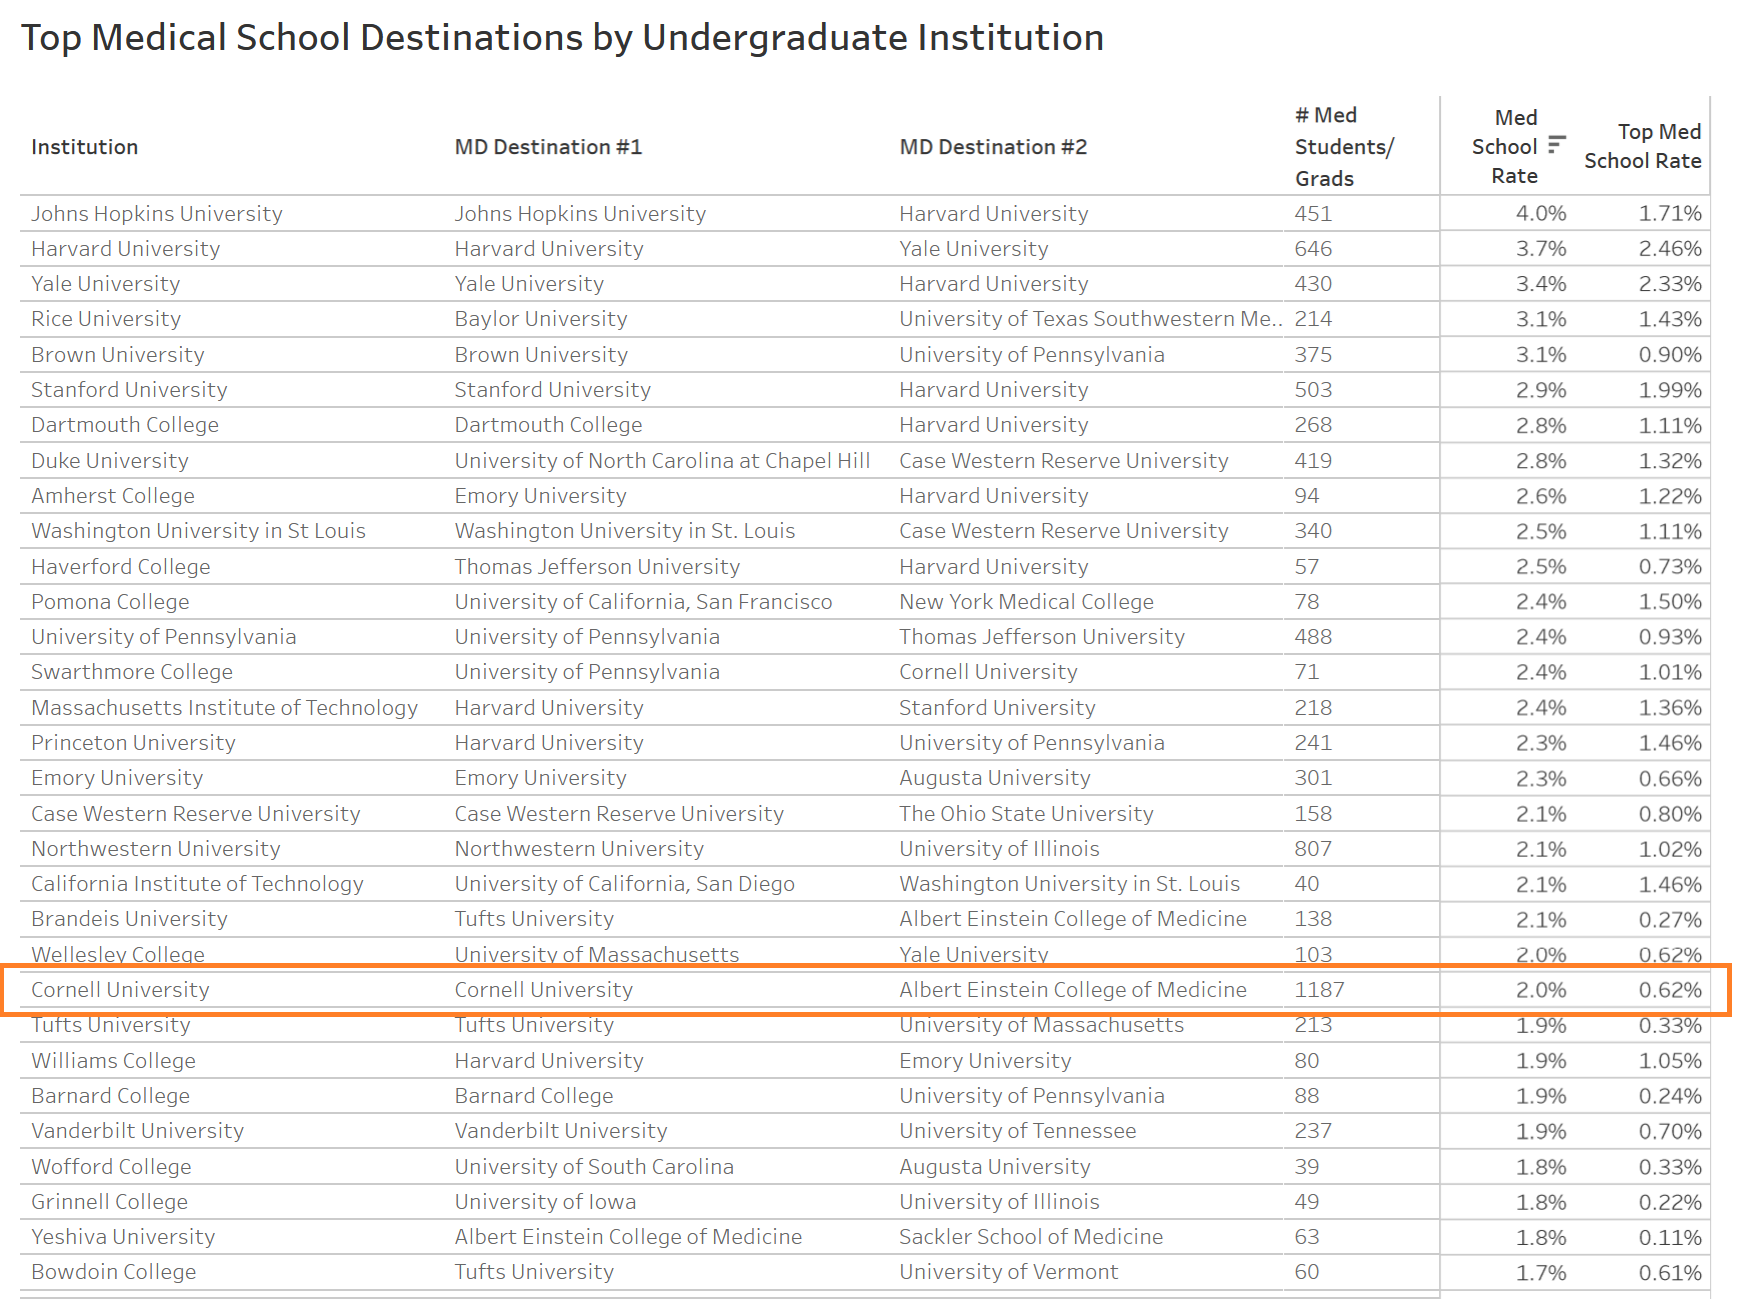Select Harvard University in the Institution column
Image resolution: width=1750 pixels, height=1301 pixels.
point(125,249)
